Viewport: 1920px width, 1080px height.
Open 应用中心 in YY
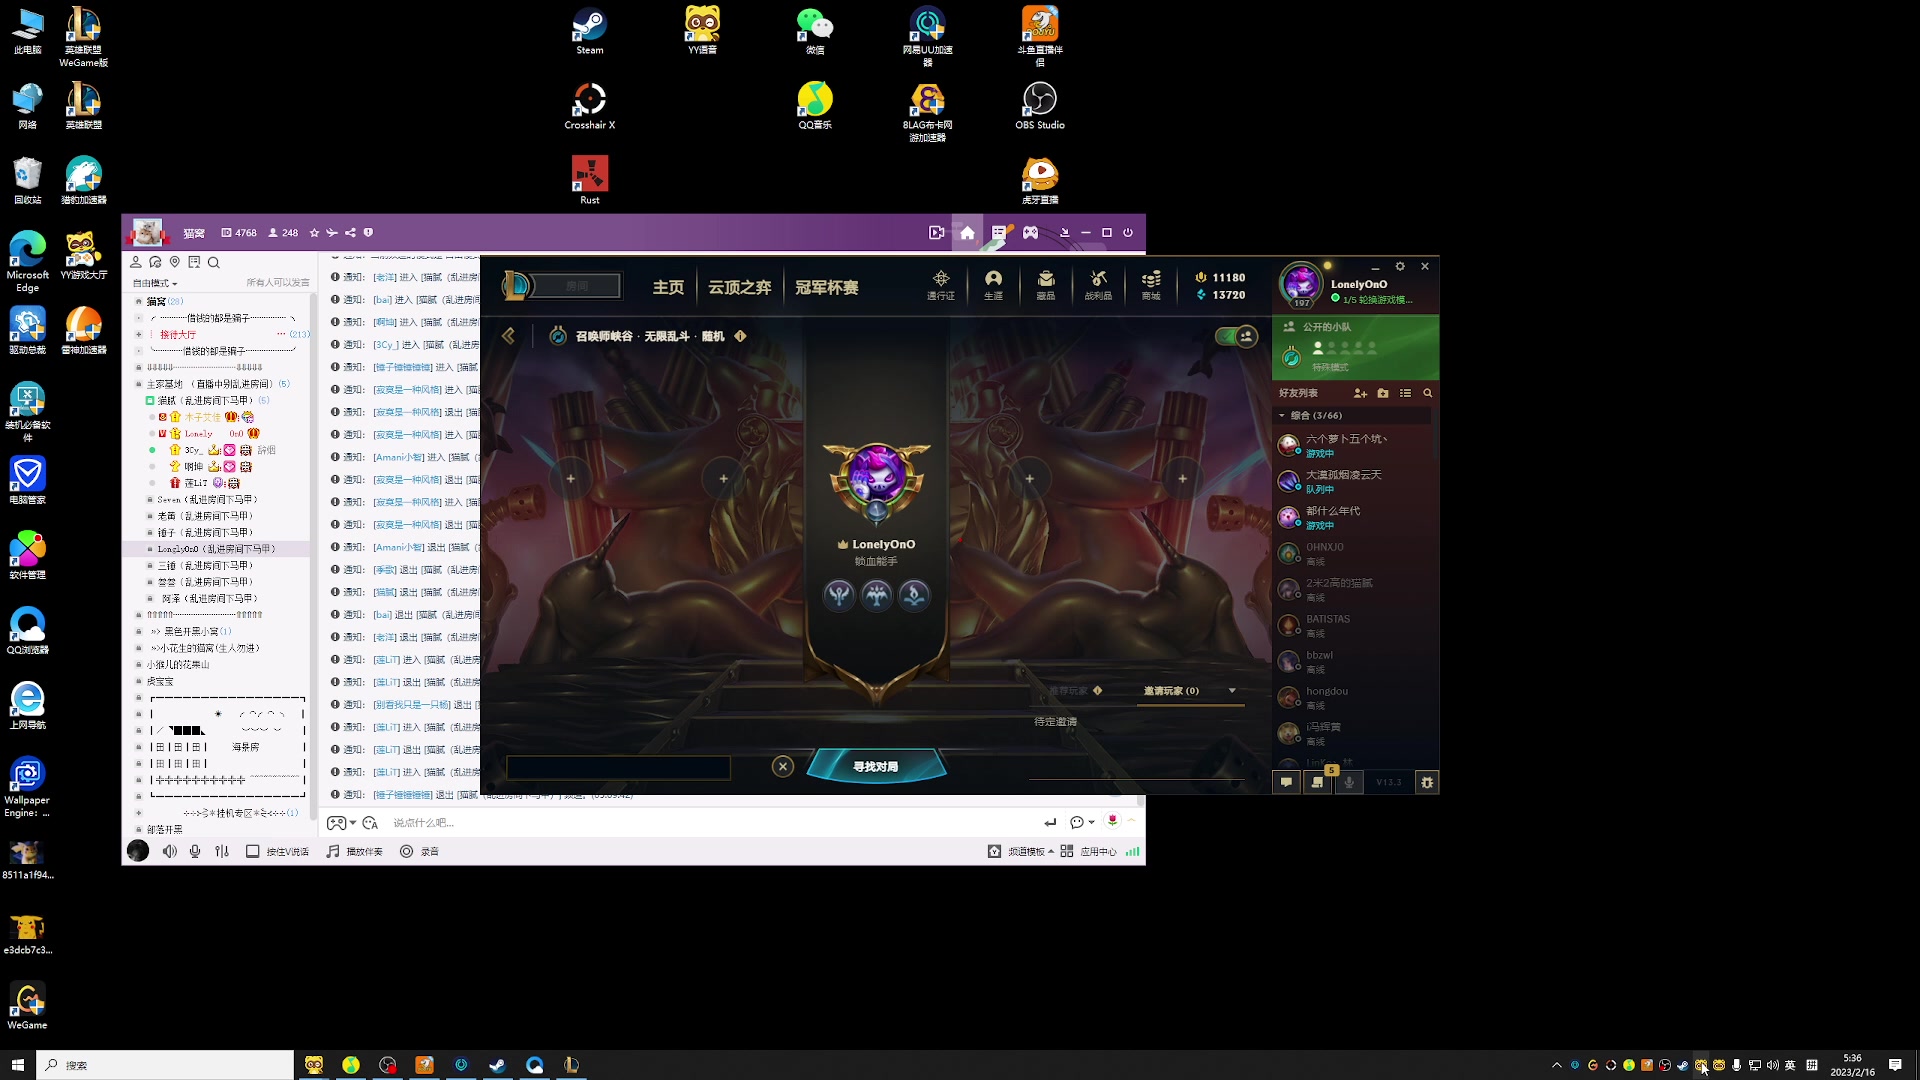pyautogui.click(x=1089, y=851)
